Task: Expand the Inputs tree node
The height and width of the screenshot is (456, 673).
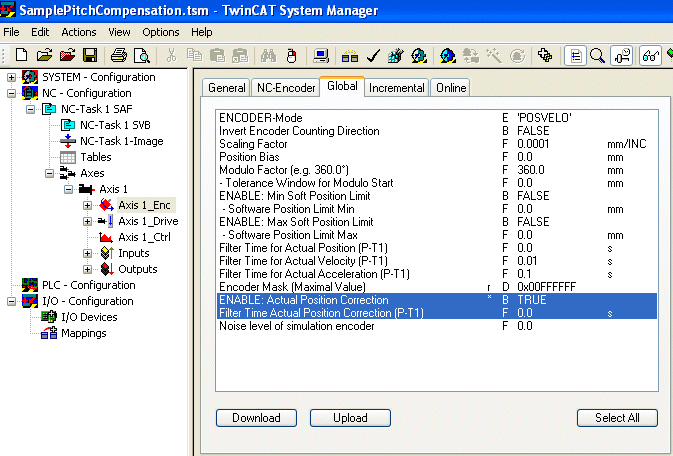Action: (87, 253)
